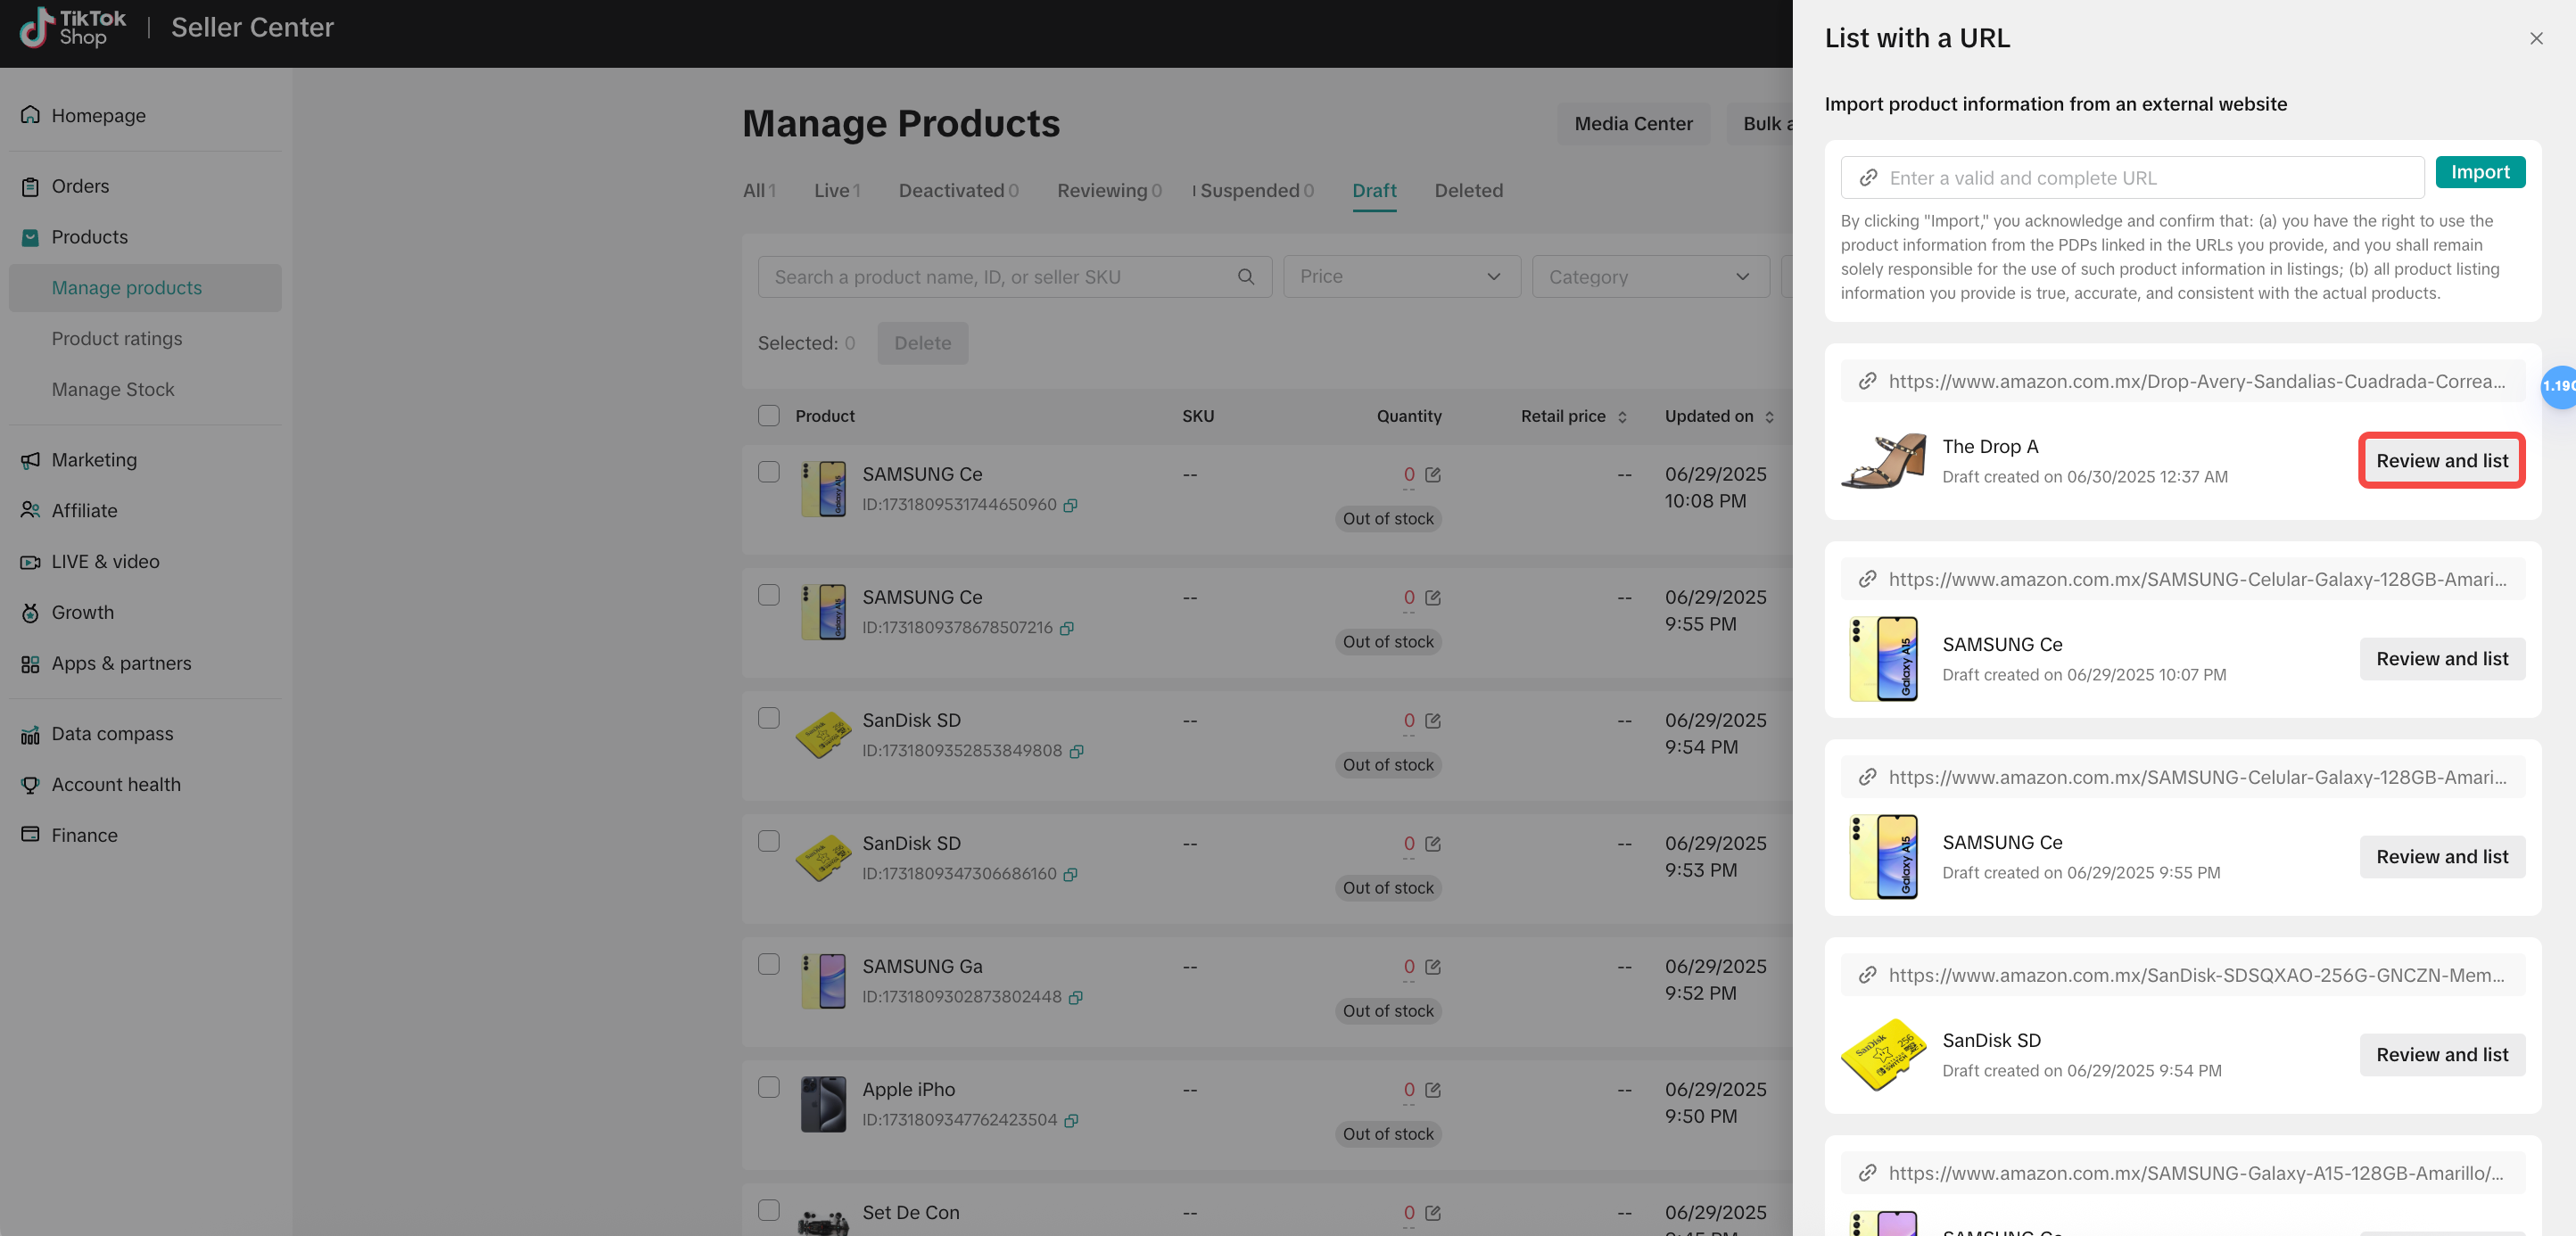This screenshot has height=1236, width=2576.
Task: Expand the Price filter dropdown
Action: tap(1401, 277)
